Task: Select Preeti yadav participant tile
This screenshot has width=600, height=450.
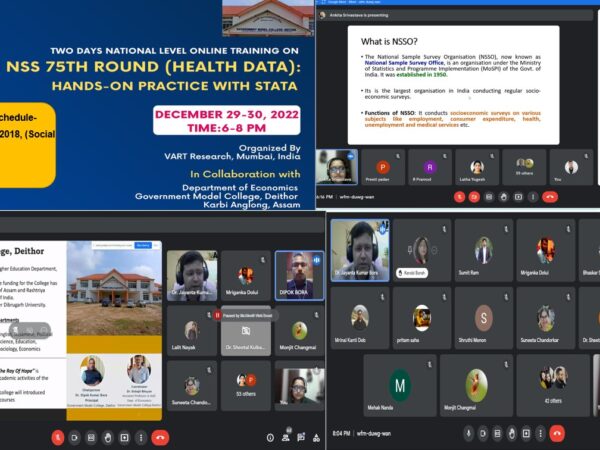Action: (x=383, y=167)
